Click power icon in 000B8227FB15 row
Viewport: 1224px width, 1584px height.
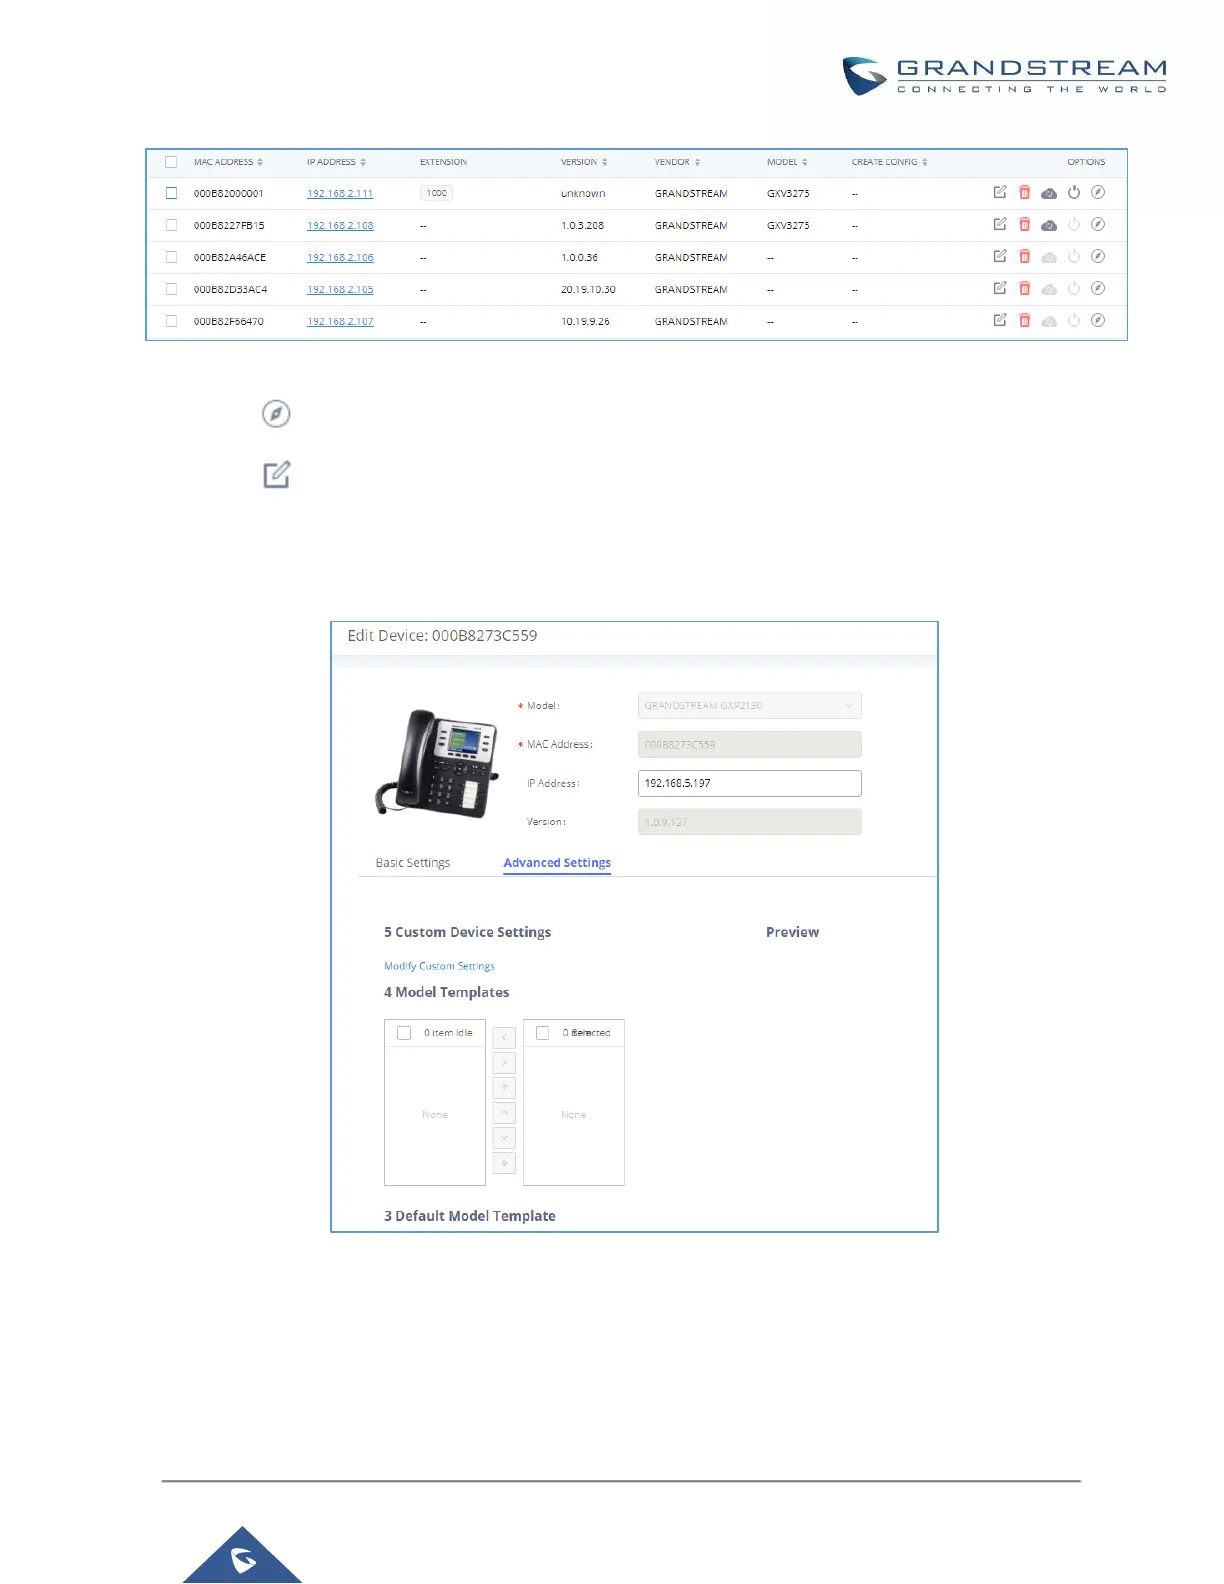(1074, 224)
